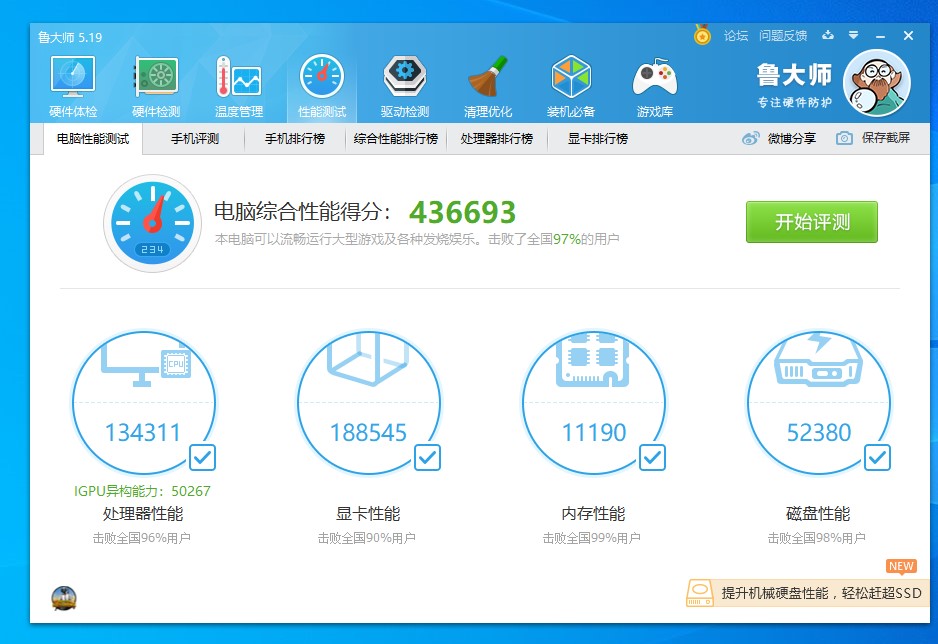
Task: Open 温度管理 temperature management
Action: pyautogui.click(x=238, y=84)
